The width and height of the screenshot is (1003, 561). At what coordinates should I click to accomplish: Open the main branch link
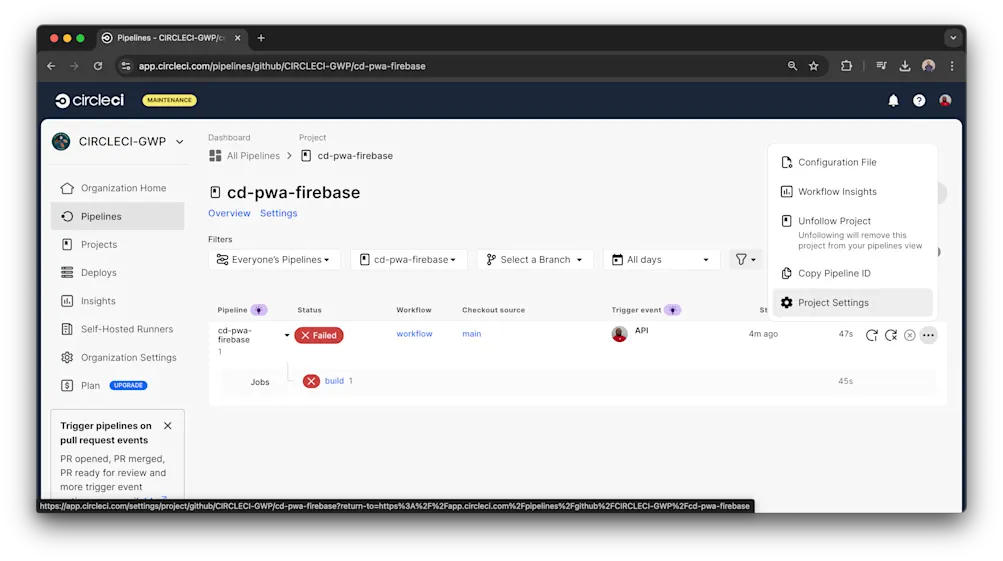click(471, 334)
